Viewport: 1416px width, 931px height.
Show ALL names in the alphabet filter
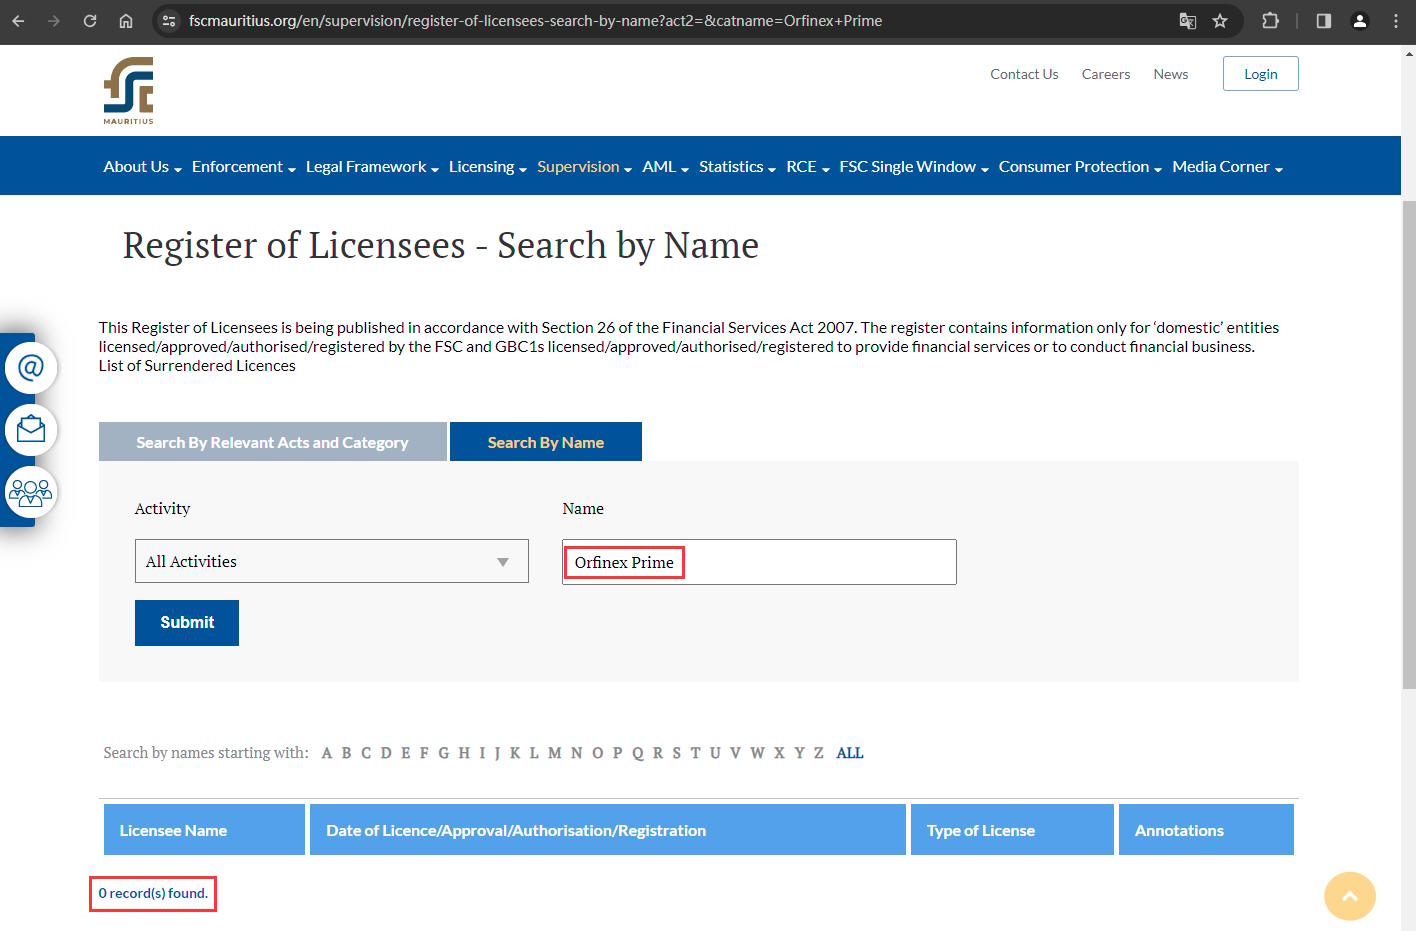pos(850,753)
